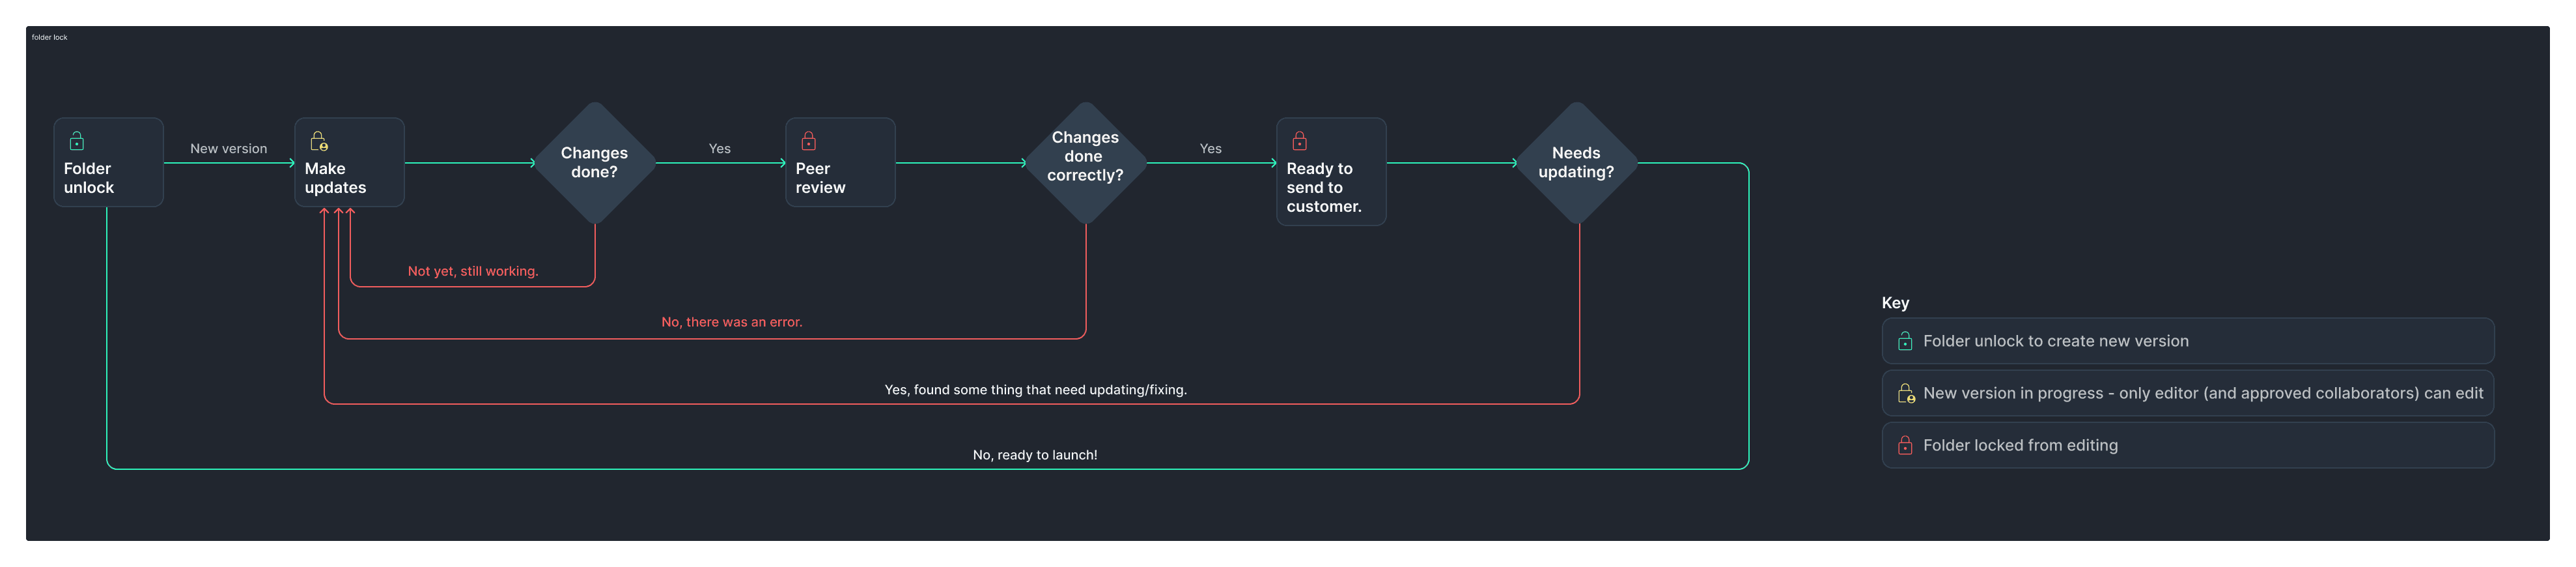This screenshot has width=2576, height=567.
Task: Click the red lock icon in Peer review node
Action: [809, 141]
